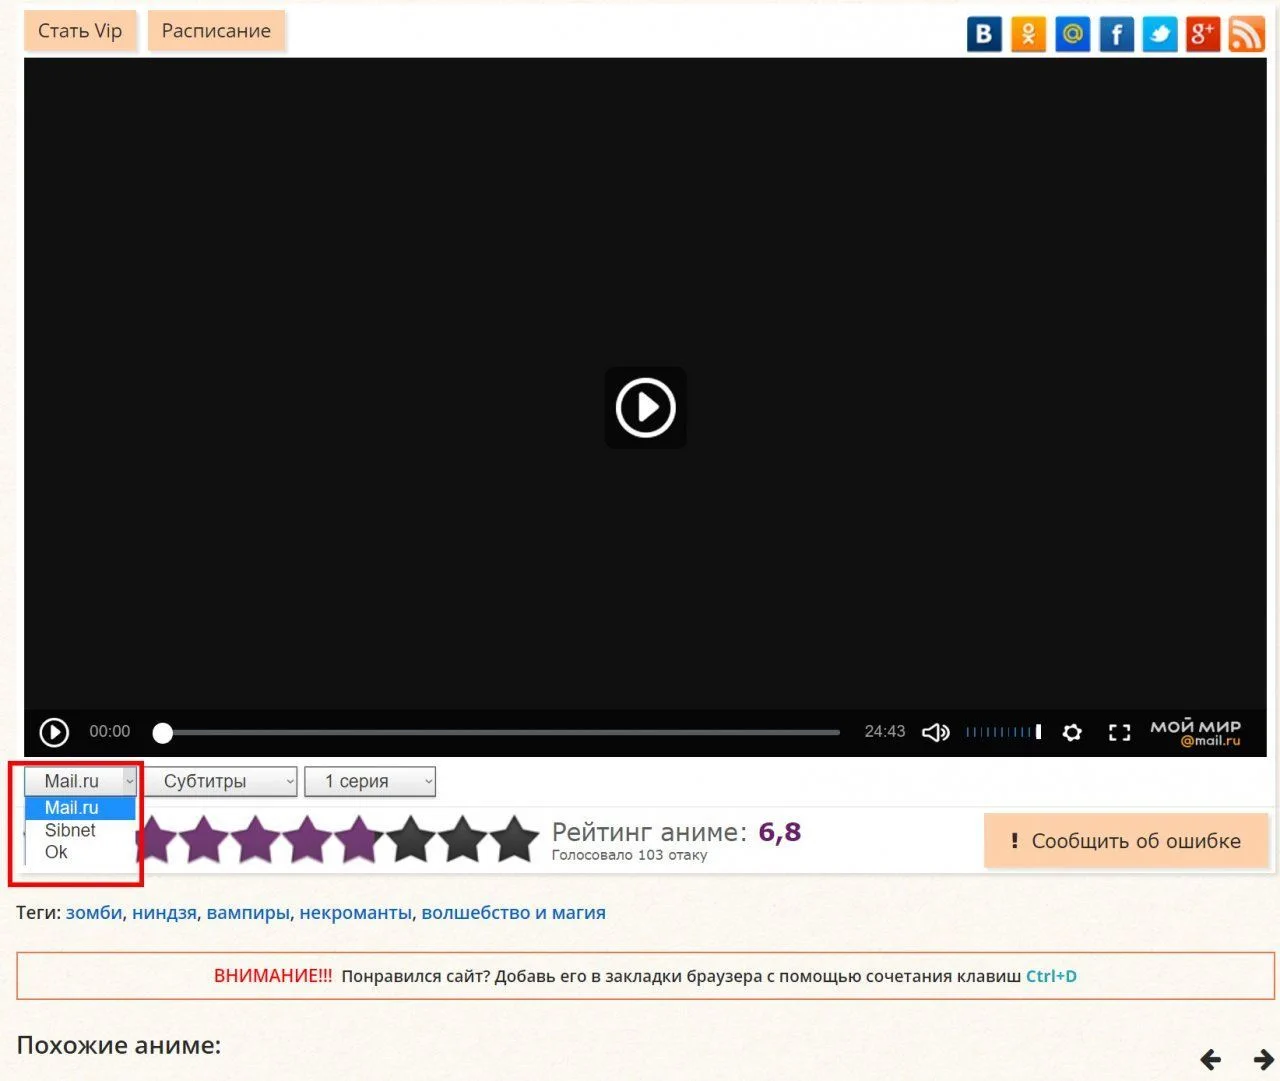Click the Стать Vip button
The height and width of the screenshot is (1081, 1280).
coord(80,31)
